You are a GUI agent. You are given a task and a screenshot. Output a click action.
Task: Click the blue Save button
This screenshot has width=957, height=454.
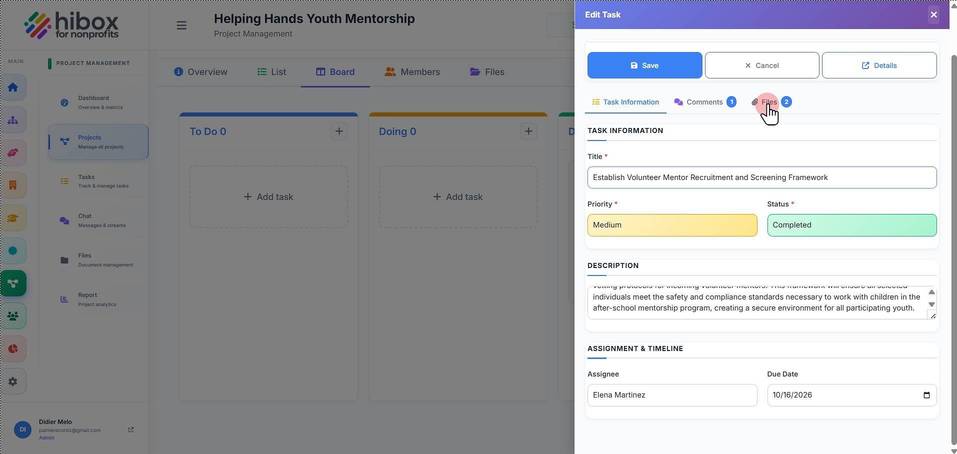coord(645,65)
